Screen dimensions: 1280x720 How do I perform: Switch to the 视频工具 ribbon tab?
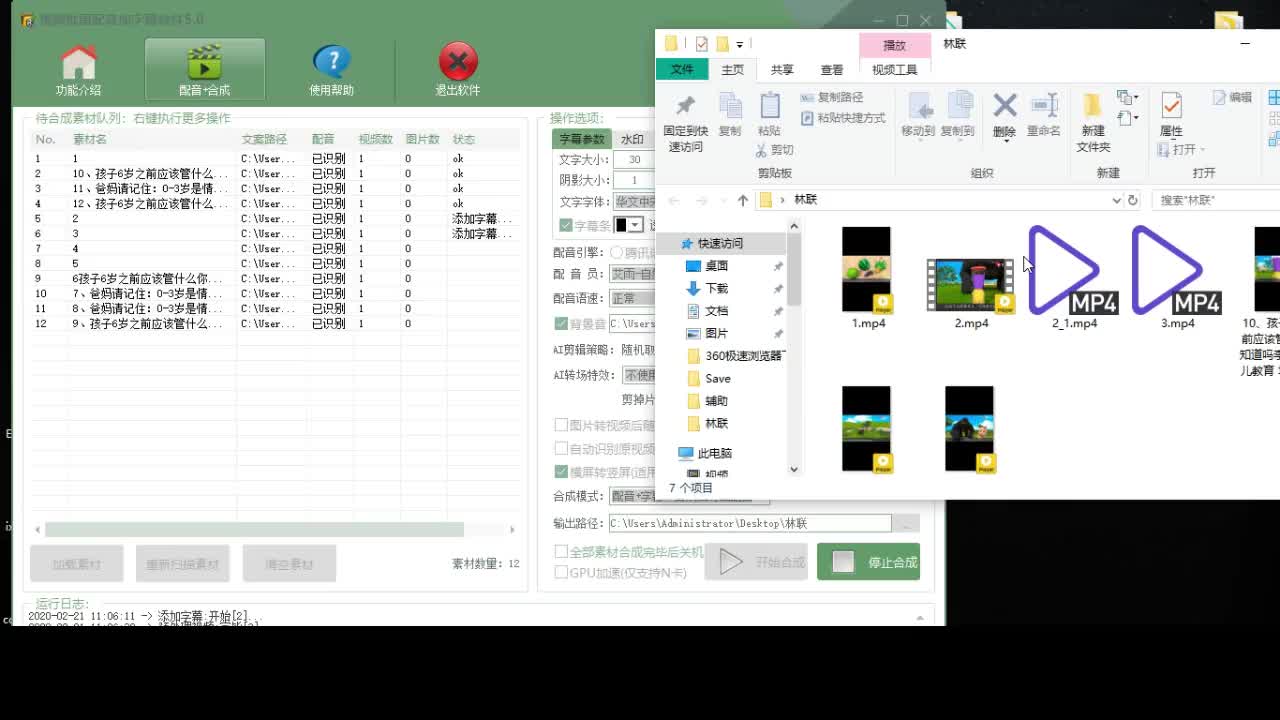[x=894, y=70]
